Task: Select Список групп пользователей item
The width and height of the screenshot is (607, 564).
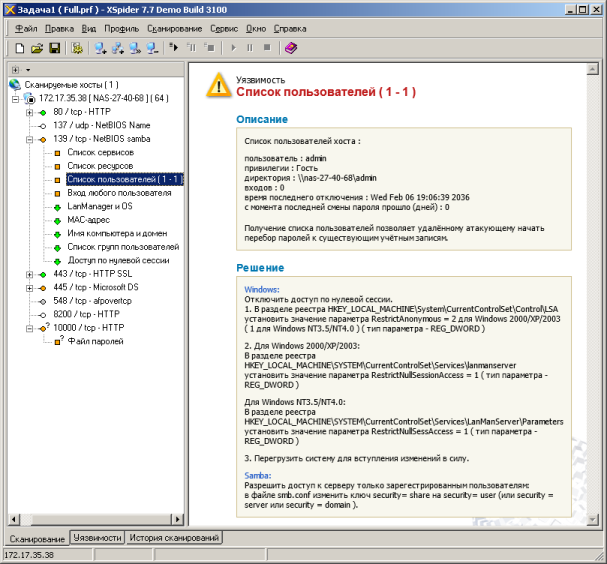Action: [x=123, y=247]
